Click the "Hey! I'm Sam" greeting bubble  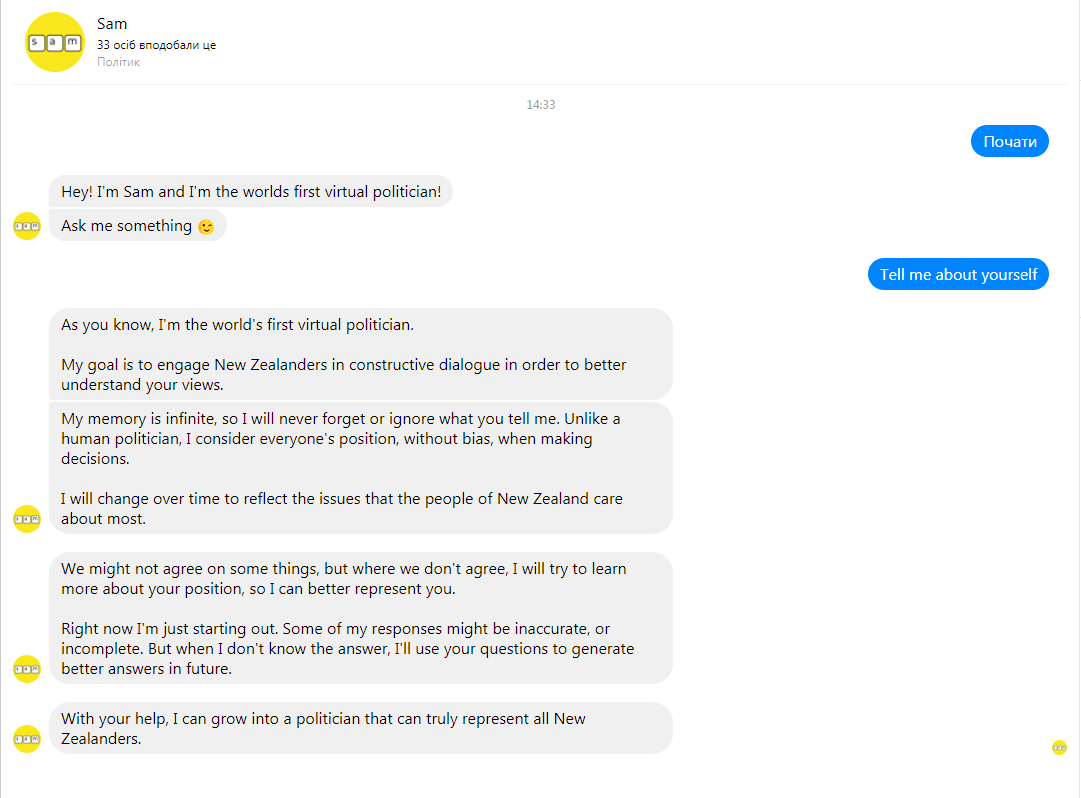point(251,192)
